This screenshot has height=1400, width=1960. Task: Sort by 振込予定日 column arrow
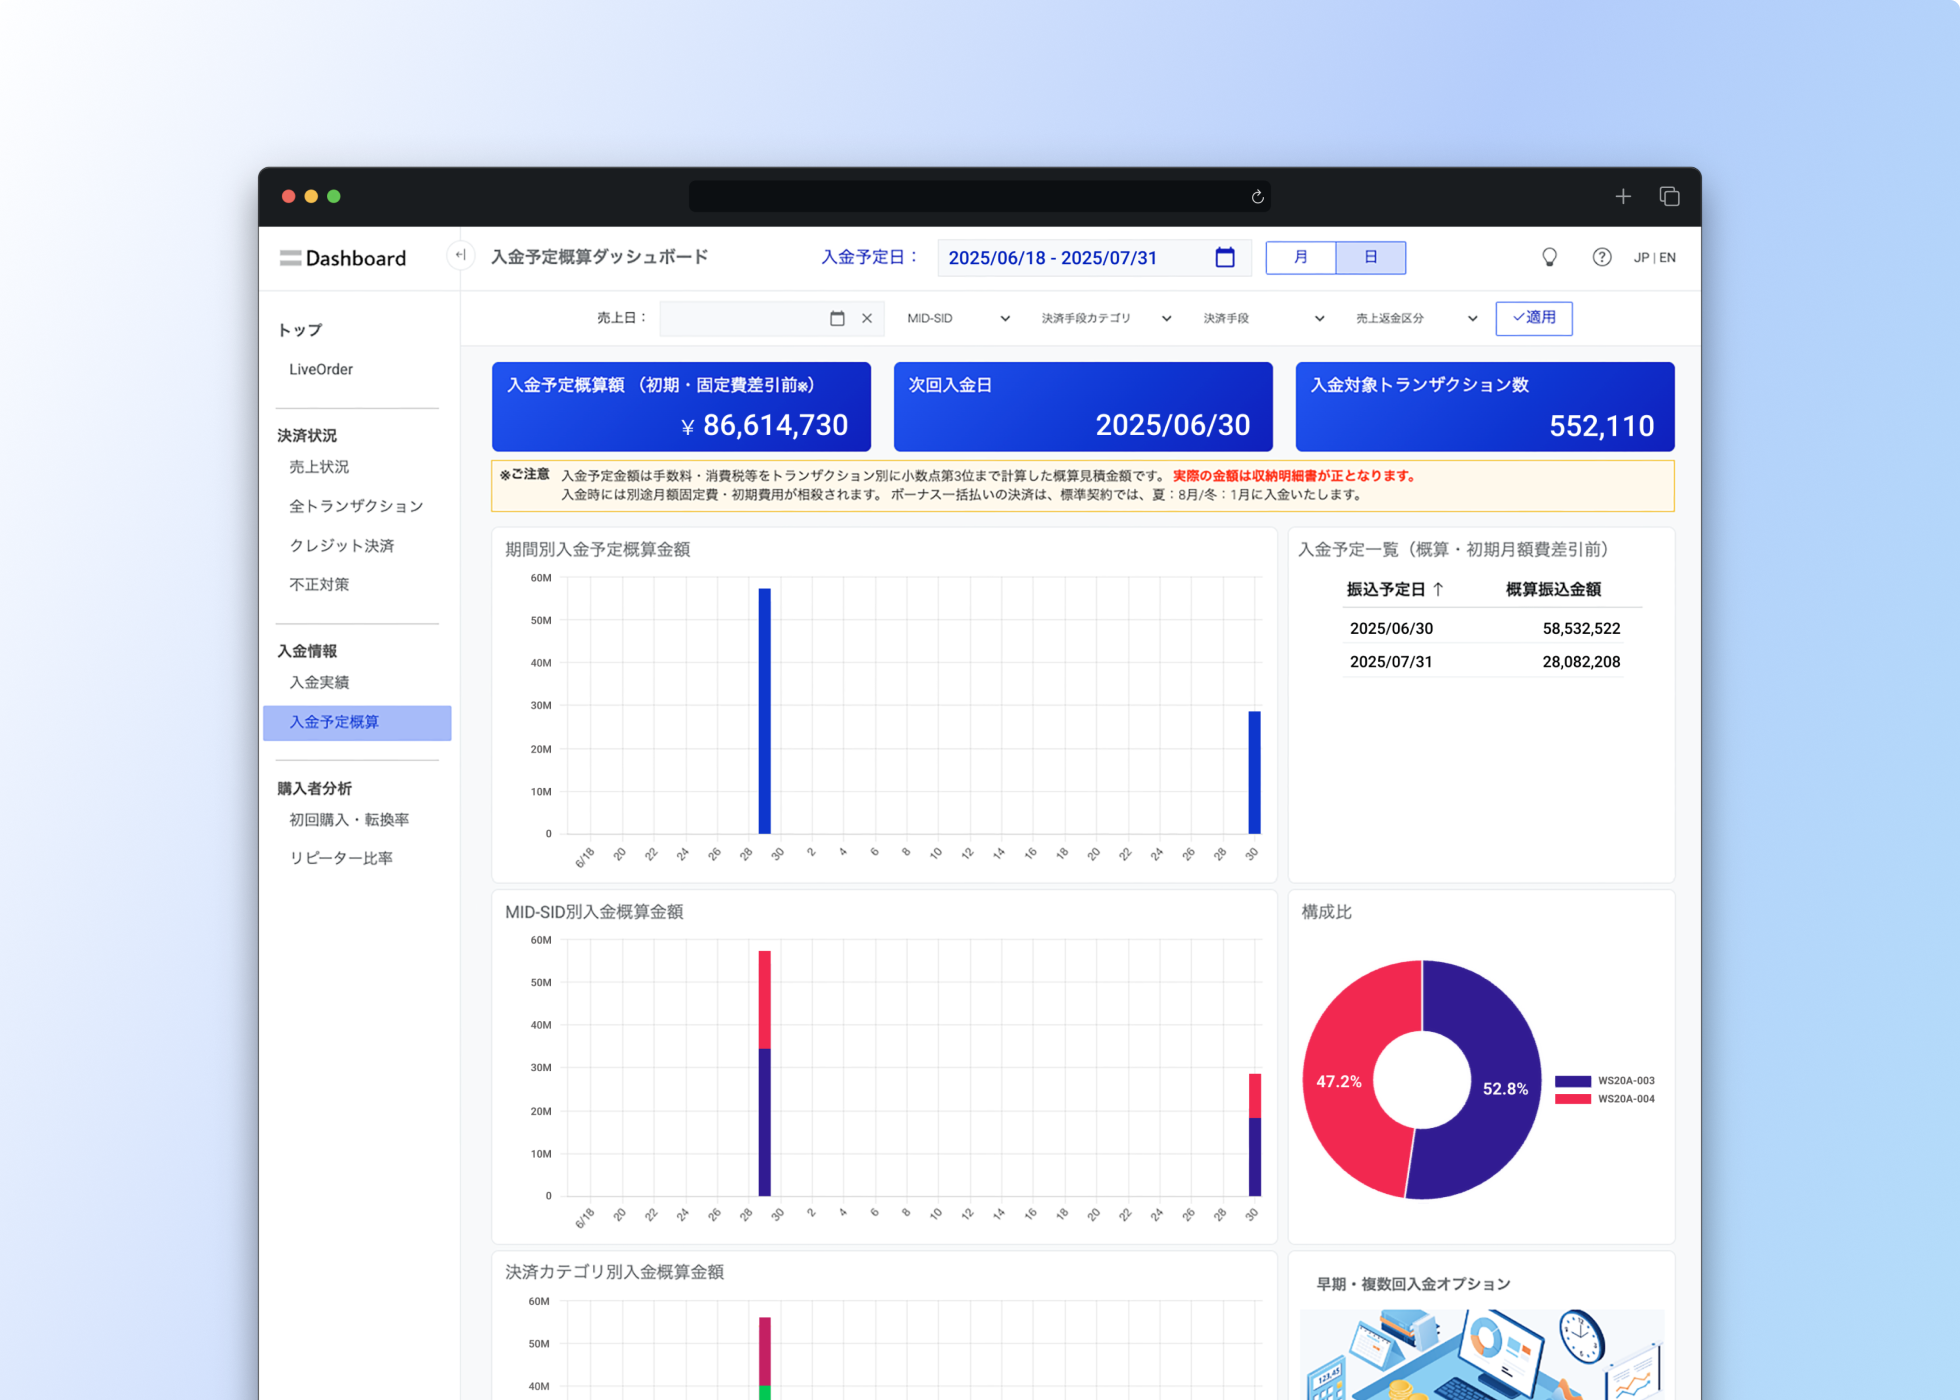pyautogui.click(x=1438, y=589)
